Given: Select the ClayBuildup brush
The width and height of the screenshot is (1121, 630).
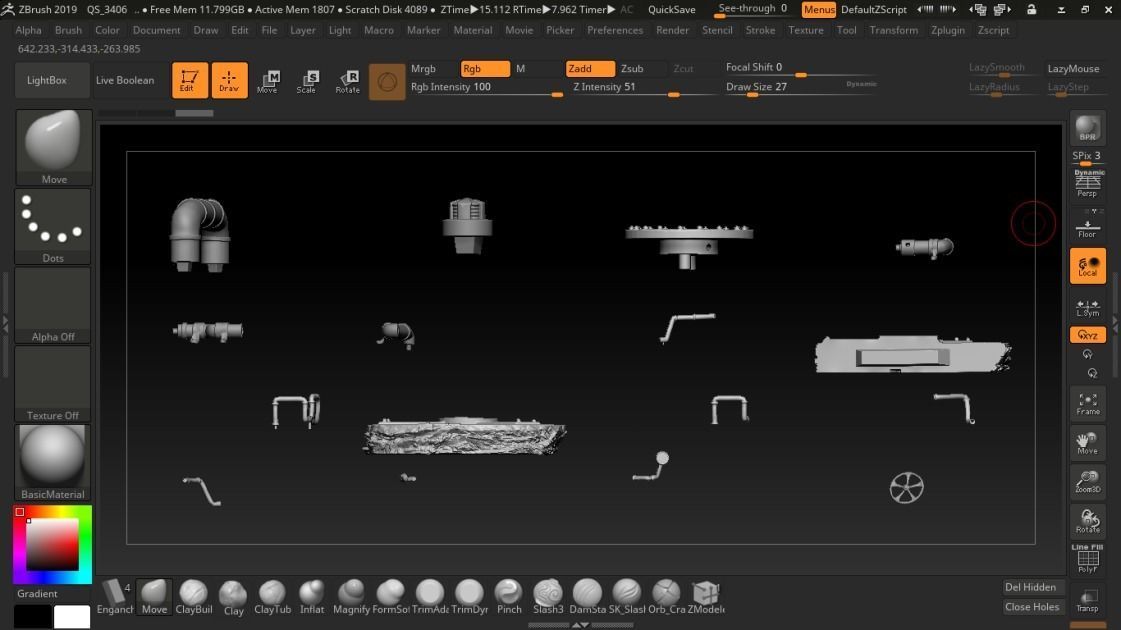Looking at the screenshot, I should click(x=194, y=596).
